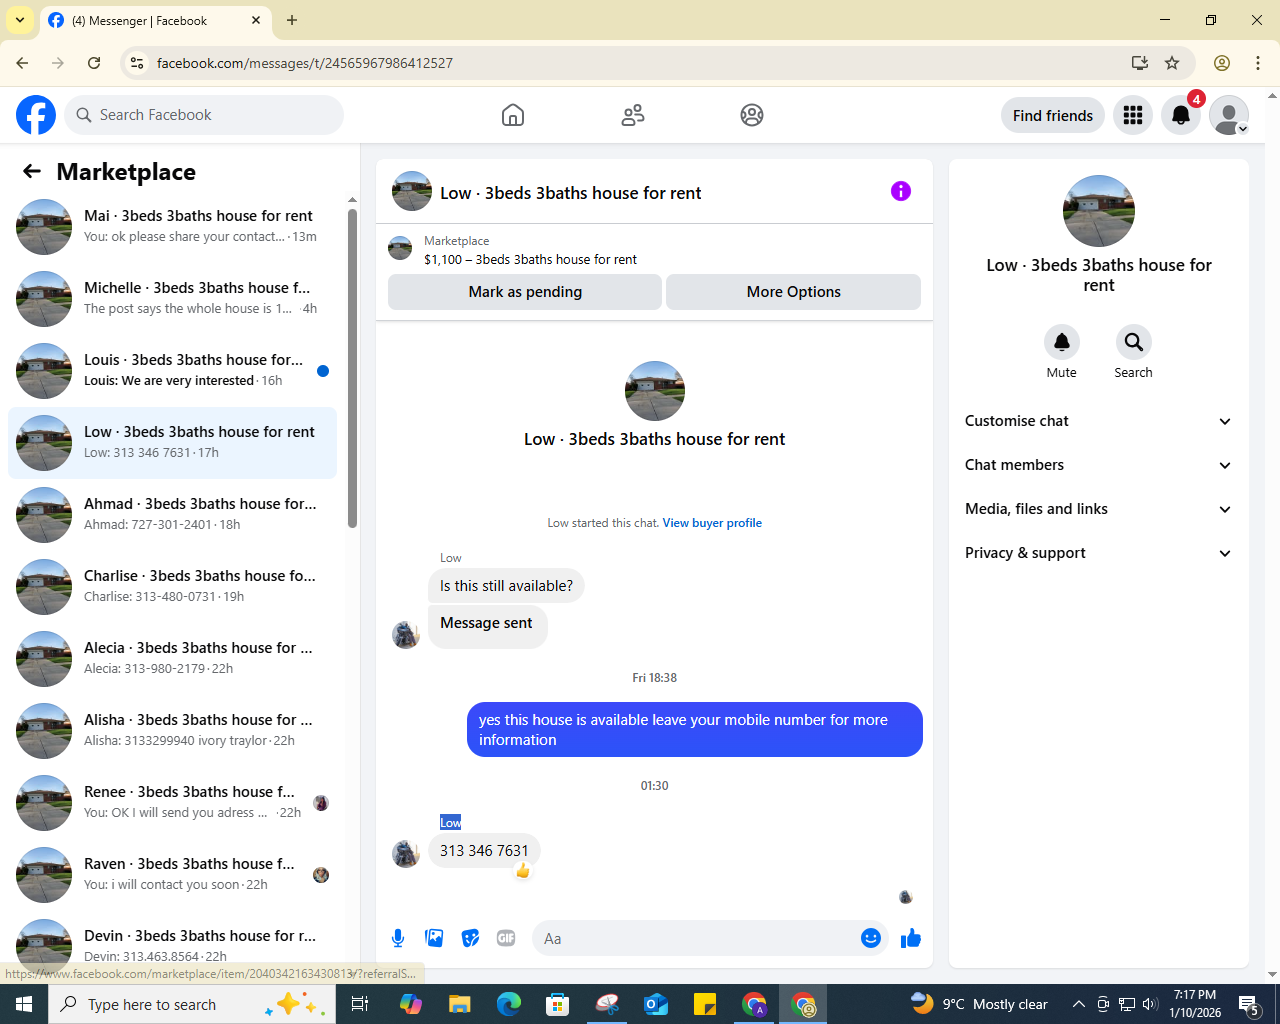
Task: Go to the Home feed icon
Action: tap(513, 115)
